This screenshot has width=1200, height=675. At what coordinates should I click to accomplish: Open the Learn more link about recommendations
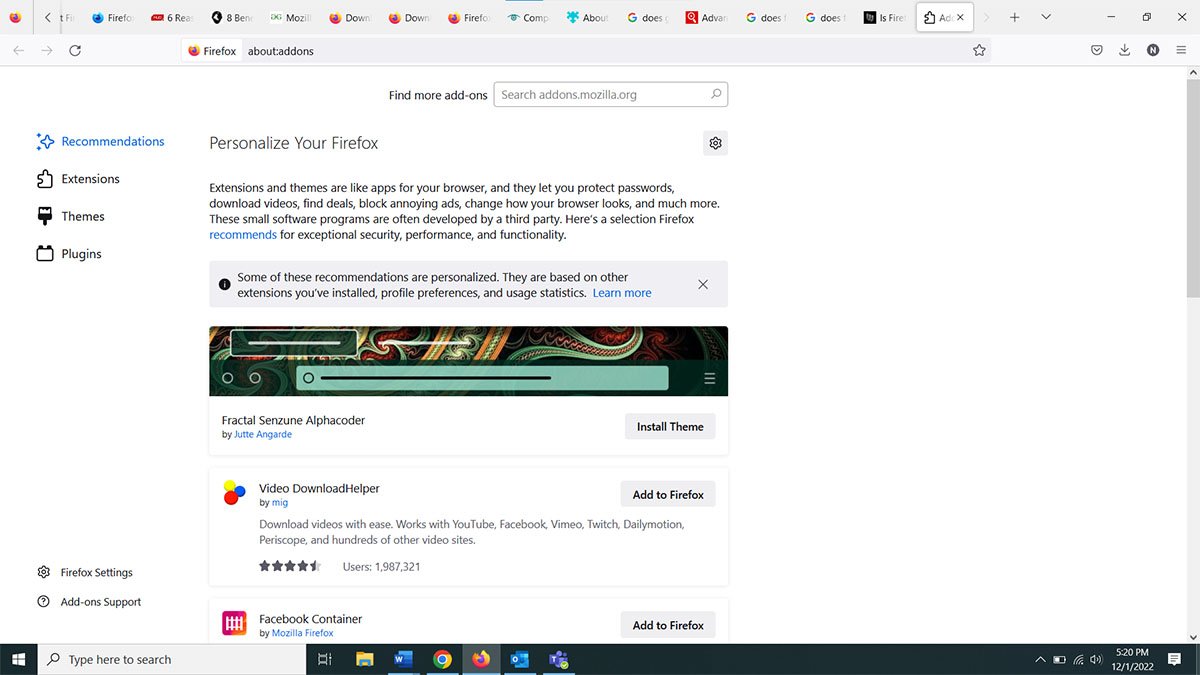pos(622,292)
